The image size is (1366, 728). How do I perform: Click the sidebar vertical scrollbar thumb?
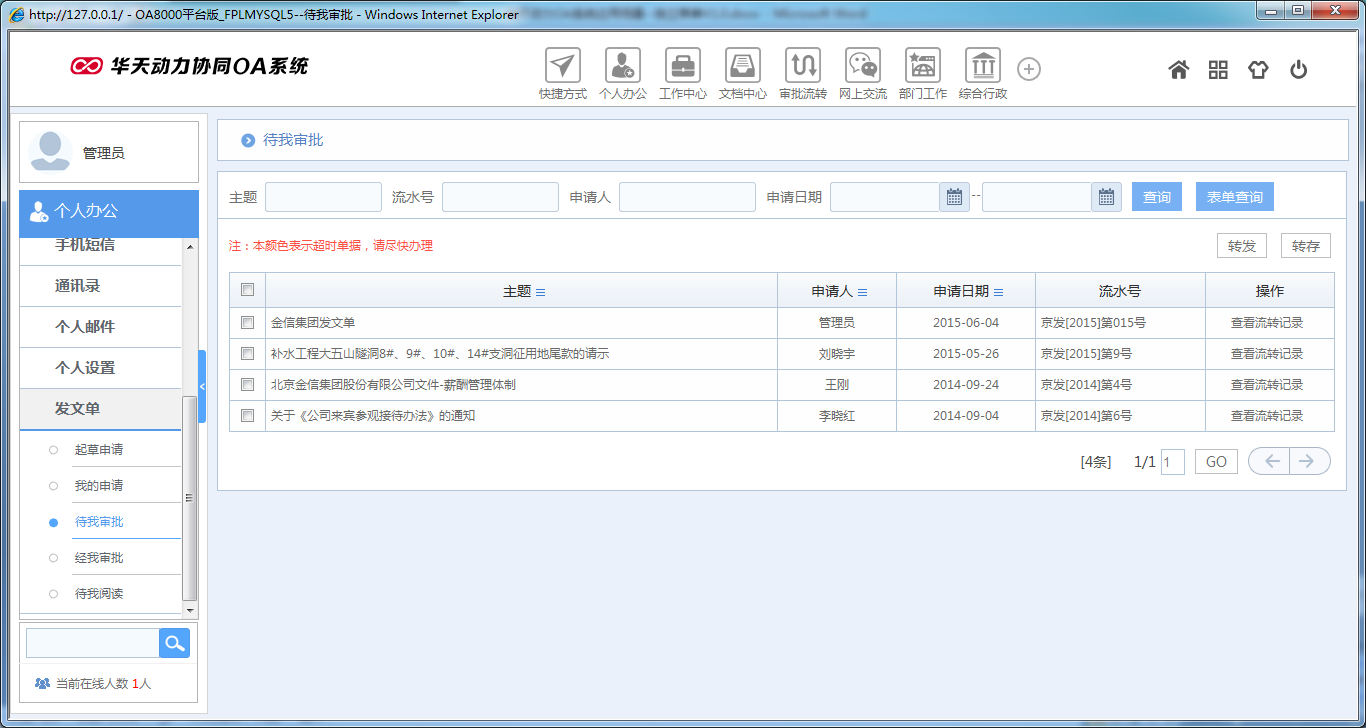[190, 497]
